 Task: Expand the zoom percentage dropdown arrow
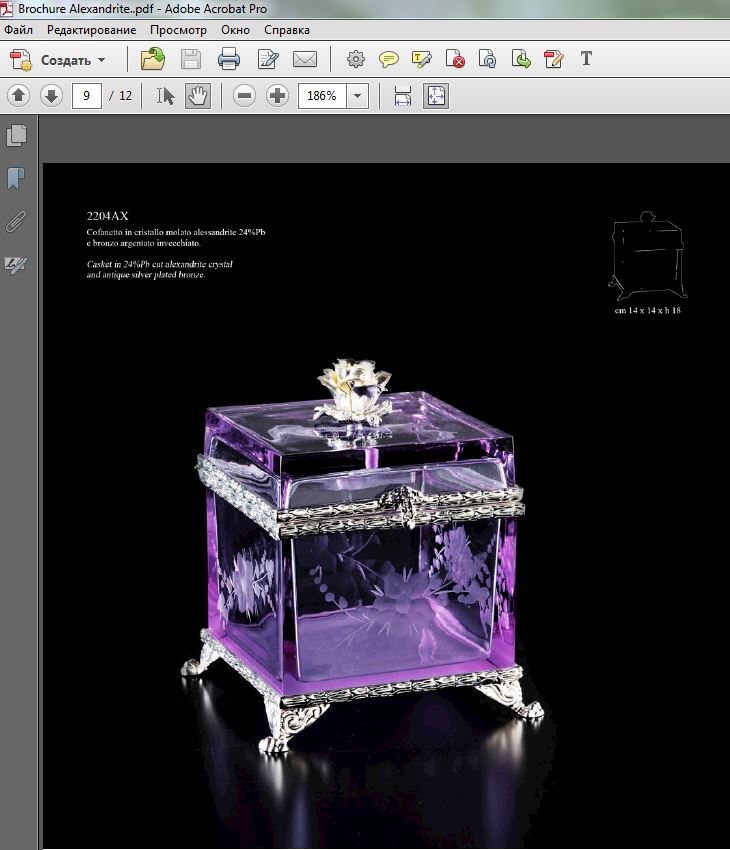click(357, 96)
